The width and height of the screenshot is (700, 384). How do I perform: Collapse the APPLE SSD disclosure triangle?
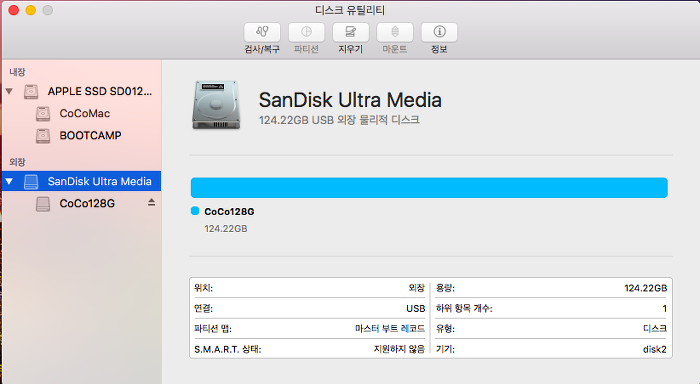pyautogui.click(x=9, y=91)
